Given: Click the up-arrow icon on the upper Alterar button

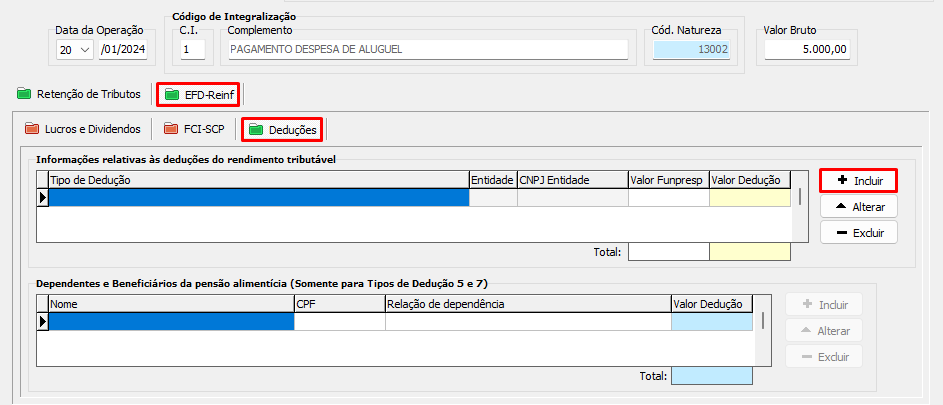Looking at the screenshot, I should pos(841,207).
